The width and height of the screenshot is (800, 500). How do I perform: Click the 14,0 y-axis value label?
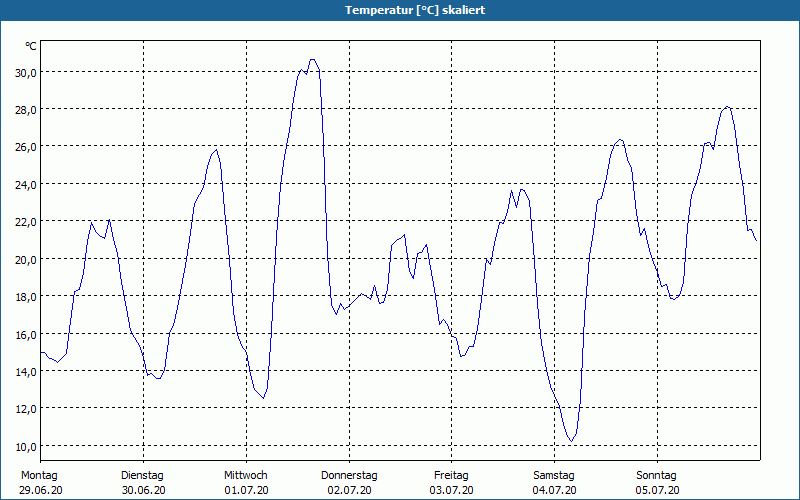coord(26,371)
